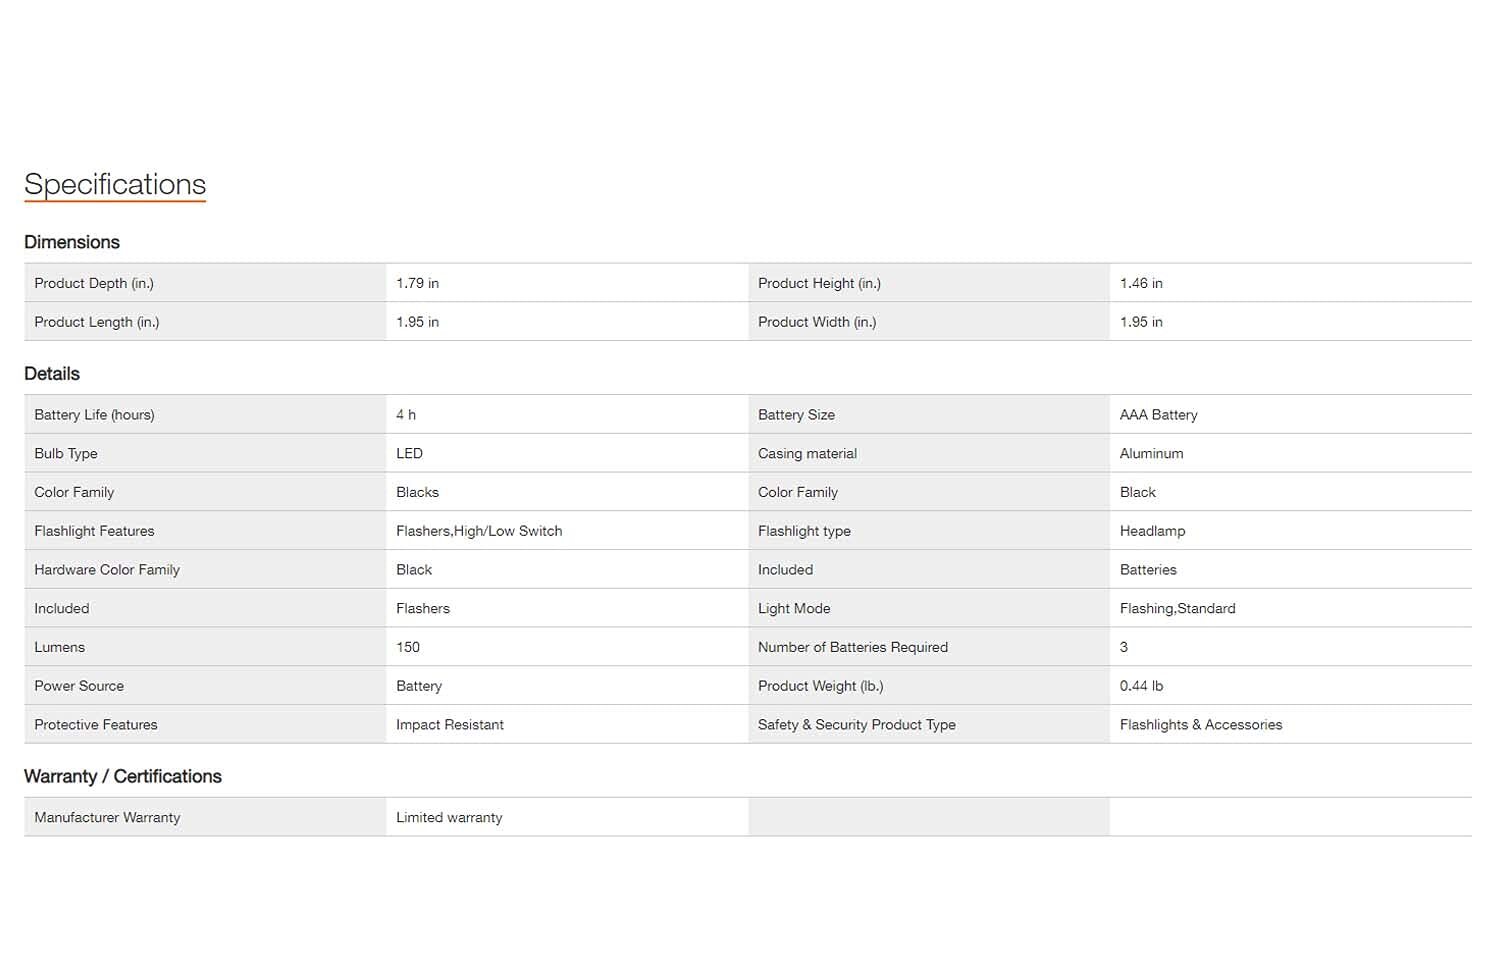This screenshot has width=1500, height=974.
Task: Click the Dimensions section title
Action: point(72,242)
